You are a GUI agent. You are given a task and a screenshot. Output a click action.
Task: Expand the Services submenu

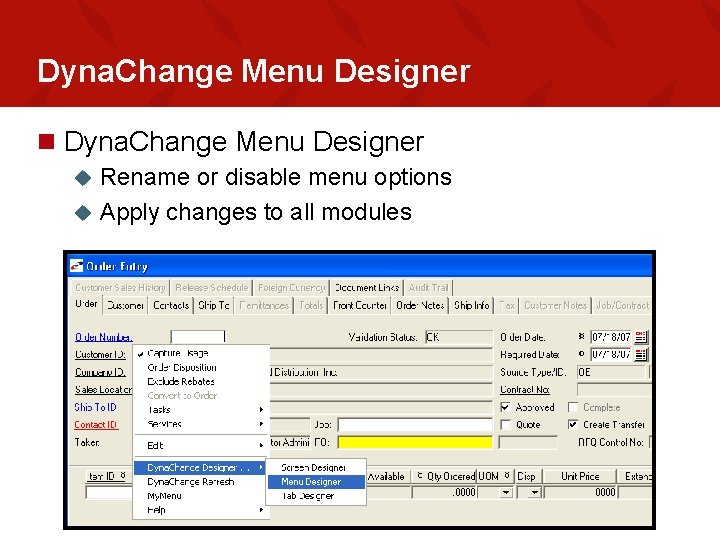click(202, 424)
